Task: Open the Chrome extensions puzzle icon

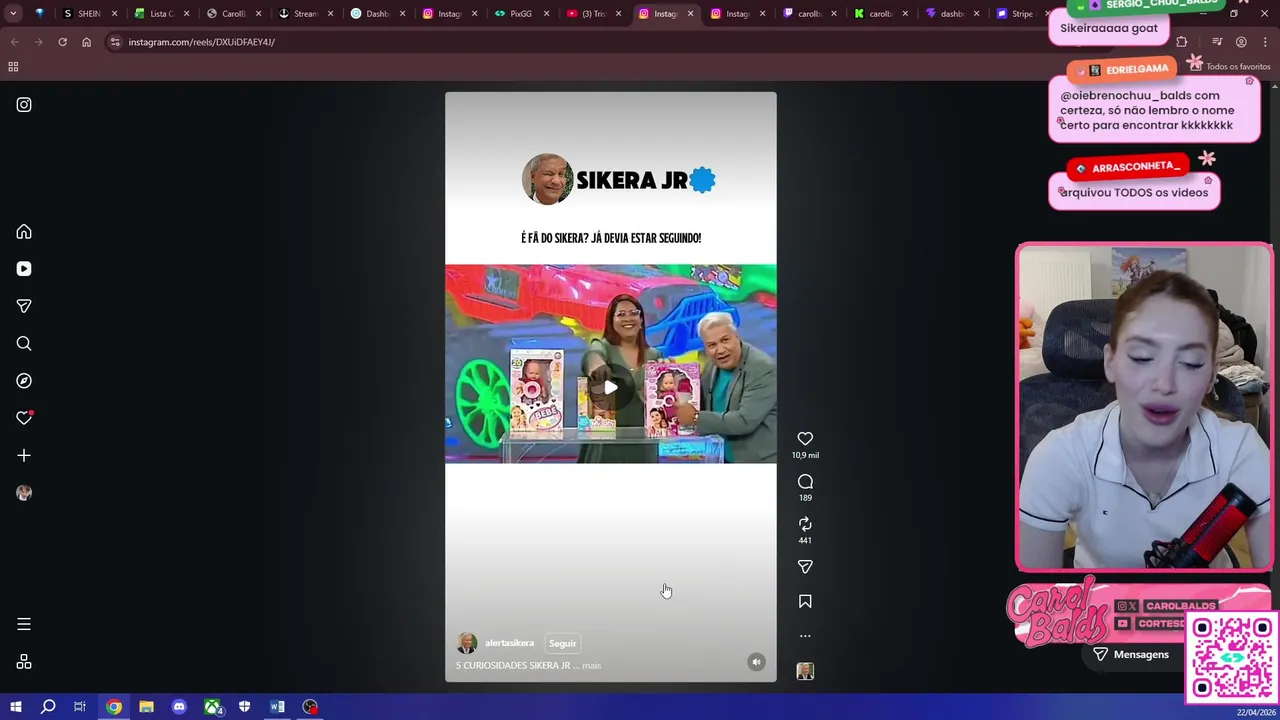Action: click(x=1182, y=42)
